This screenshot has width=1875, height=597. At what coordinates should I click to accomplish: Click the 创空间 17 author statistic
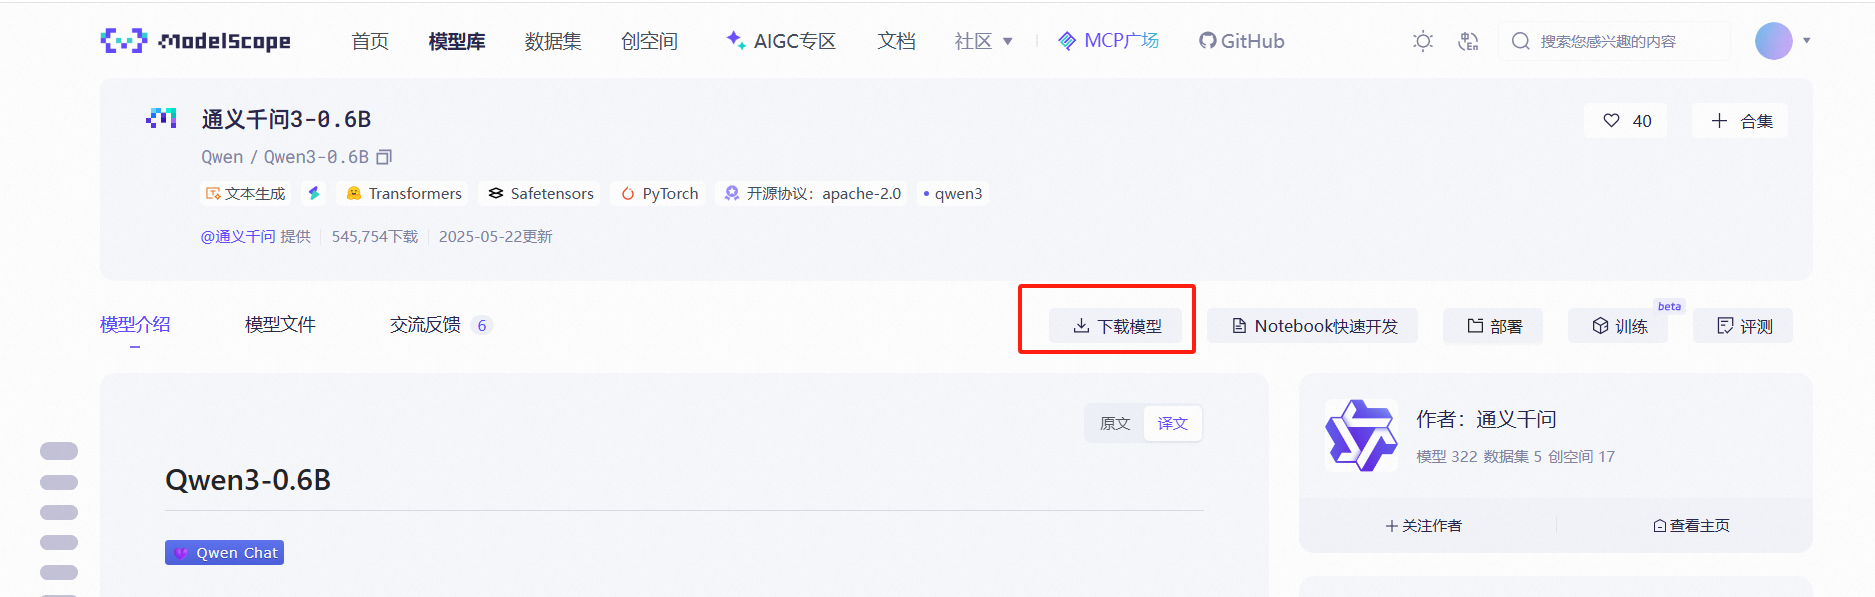coord(1582,457)
